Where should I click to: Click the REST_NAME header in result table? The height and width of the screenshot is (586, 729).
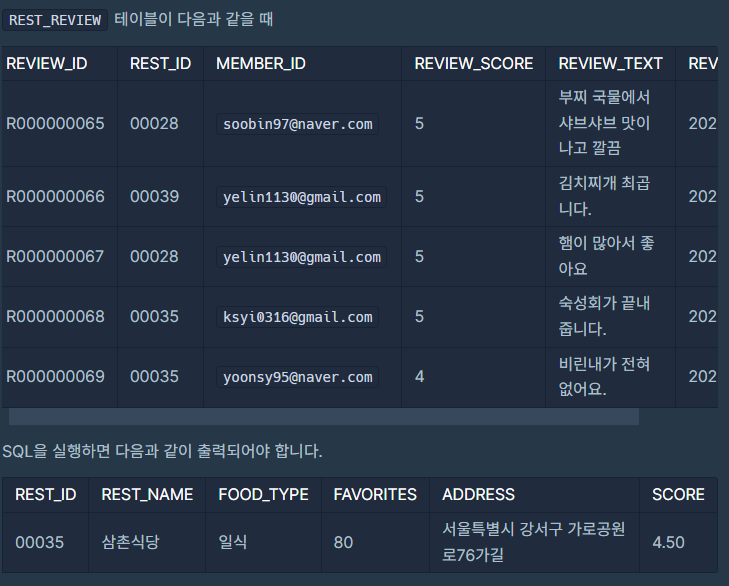(x=147, y=494)
